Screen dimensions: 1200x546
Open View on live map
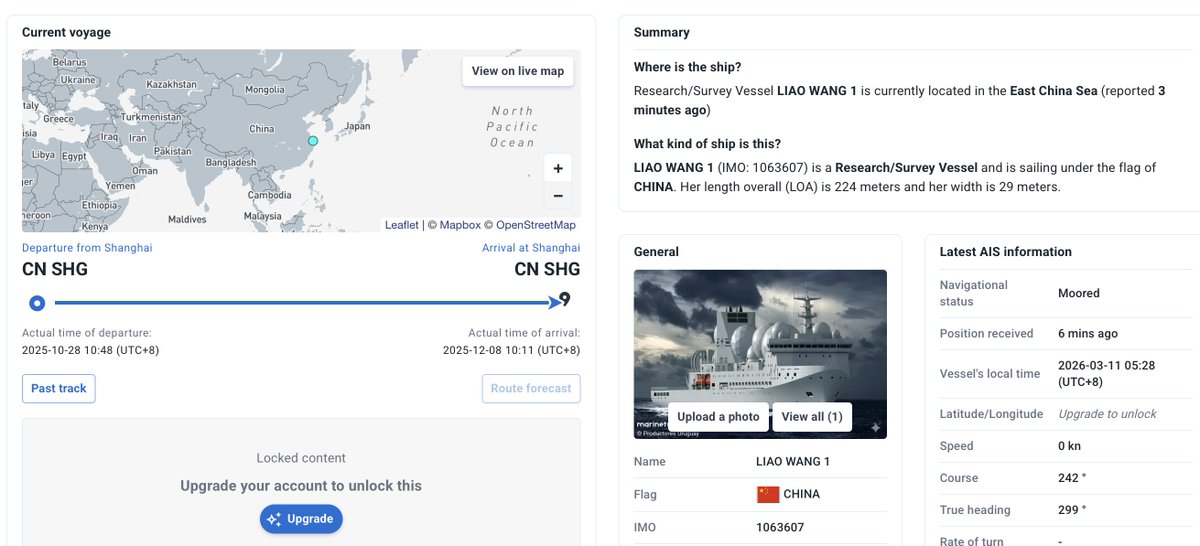point(518,71)
